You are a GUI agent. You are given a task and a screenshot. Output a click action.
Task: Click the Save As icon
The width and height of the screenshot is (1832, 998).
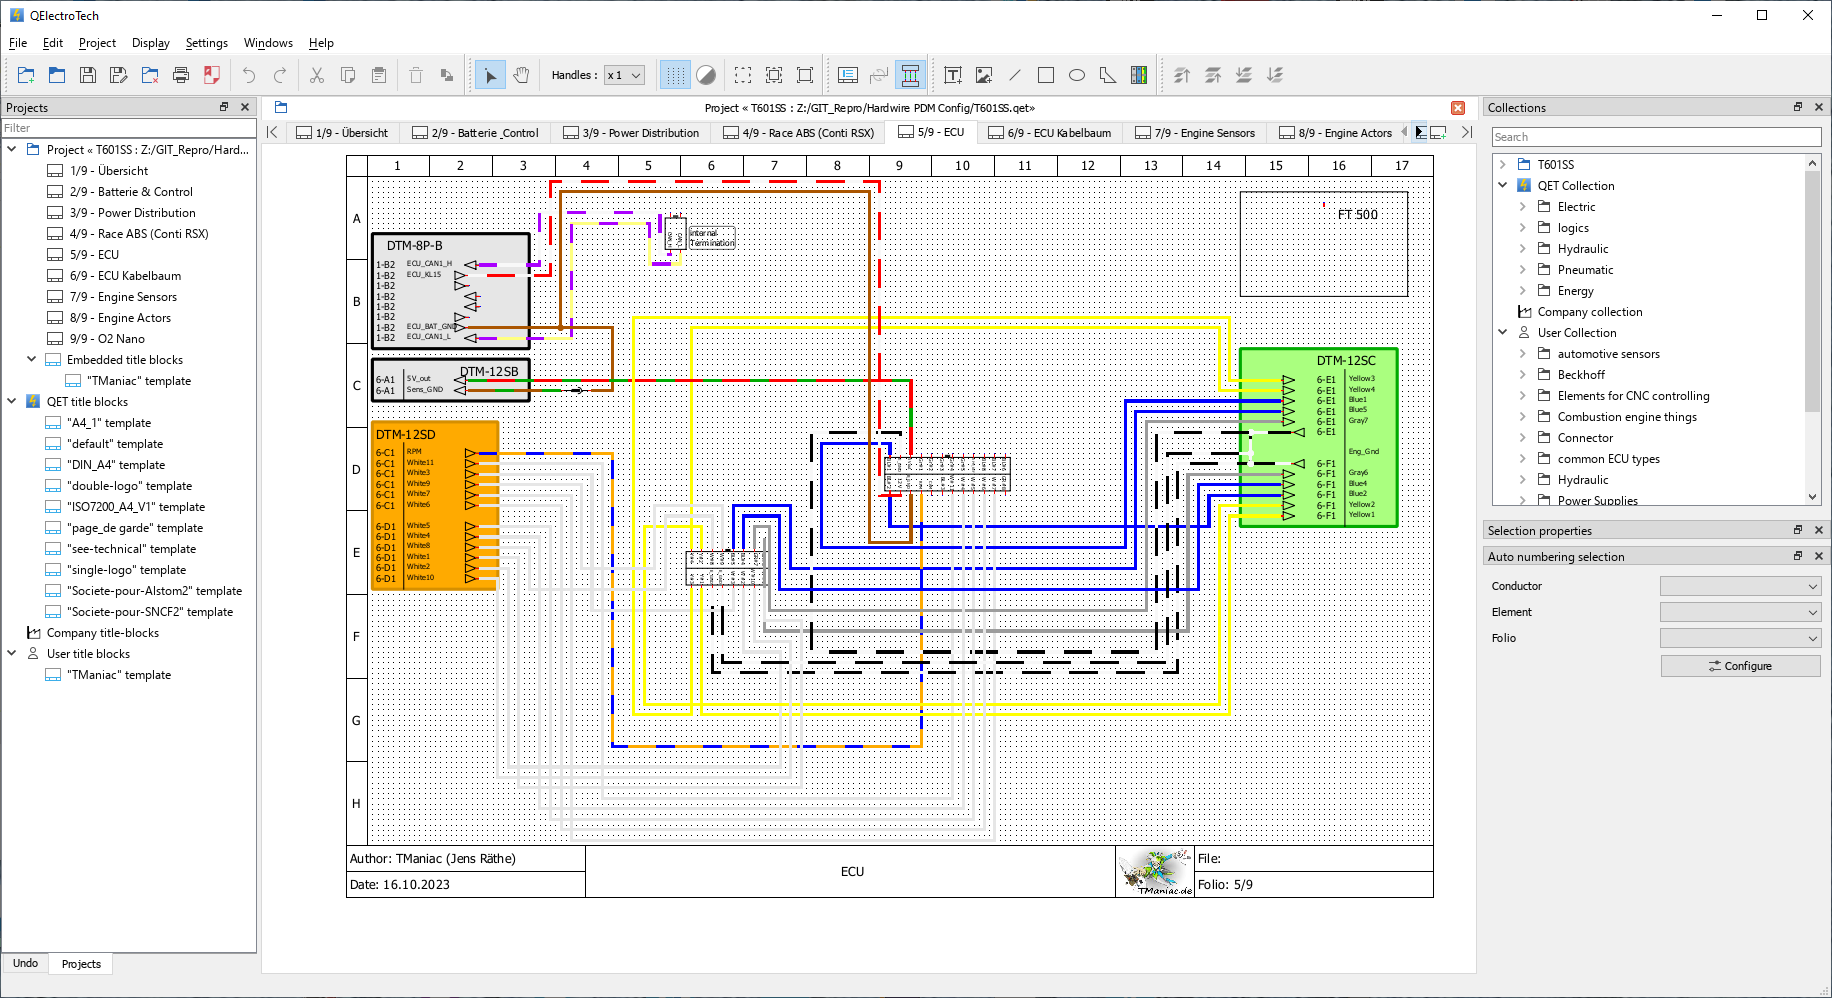tap(119, 75)
